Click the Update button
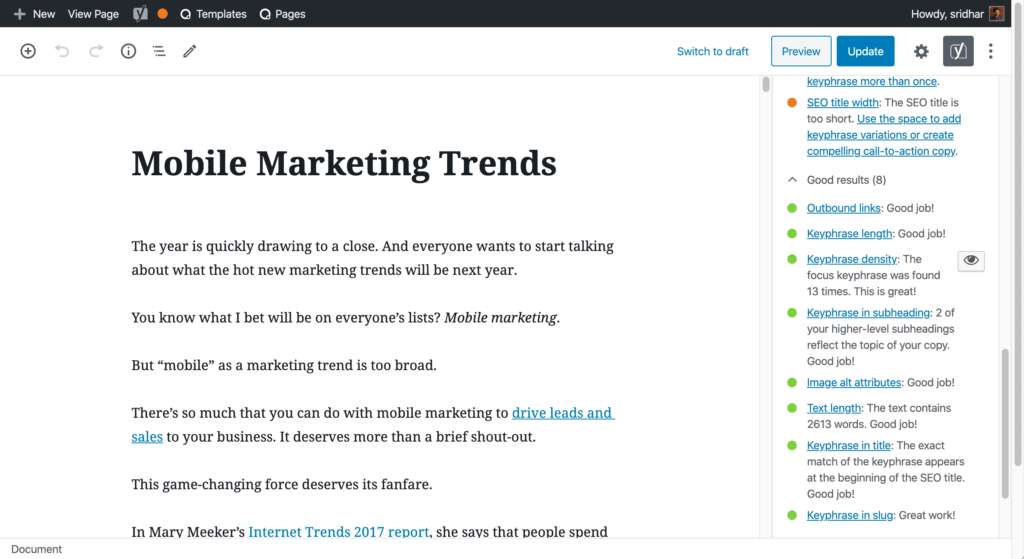The width and height of the screenshot is (1024, 559). pyautogui.click(x=865, y=51)
